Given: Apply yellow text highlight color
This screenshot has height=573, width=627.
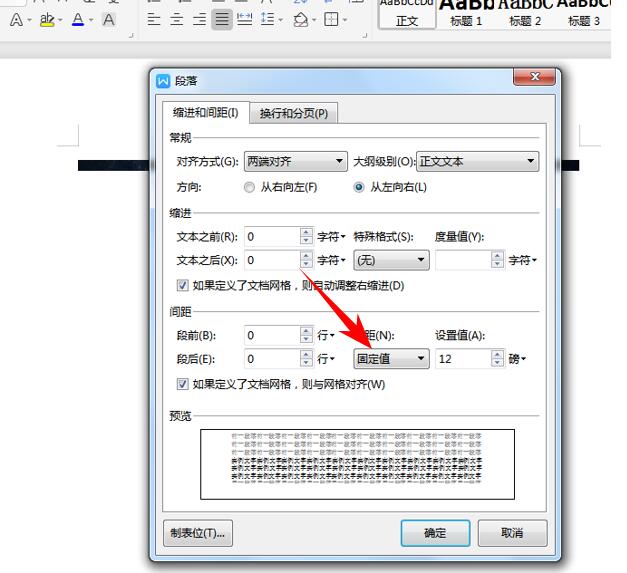Looking at the screenshot, I should pos(47,19).
